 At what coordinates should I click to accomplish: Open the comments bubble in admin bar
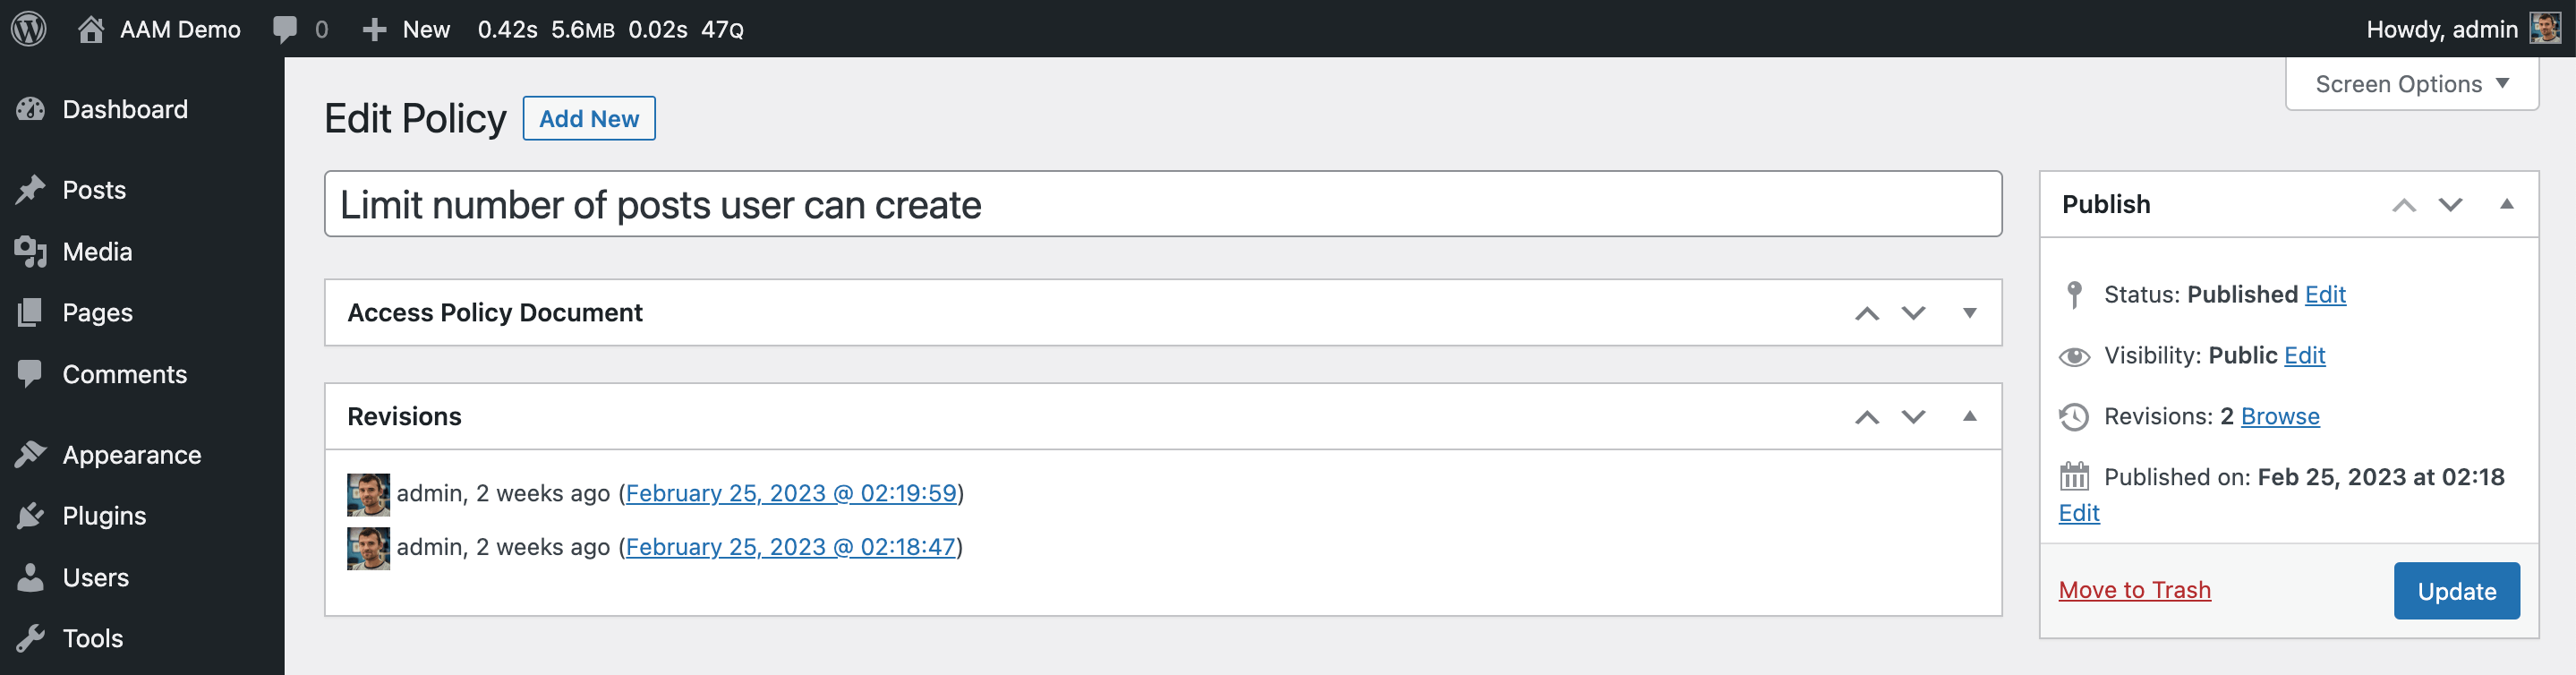[x=285, y=29]
